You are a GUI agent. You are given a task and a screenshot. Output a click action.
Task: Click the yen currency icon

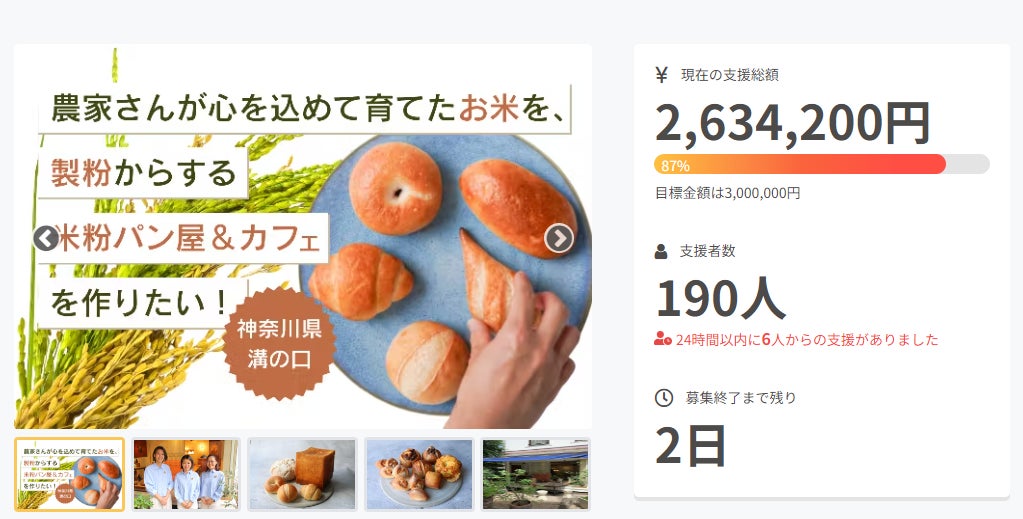662,75
